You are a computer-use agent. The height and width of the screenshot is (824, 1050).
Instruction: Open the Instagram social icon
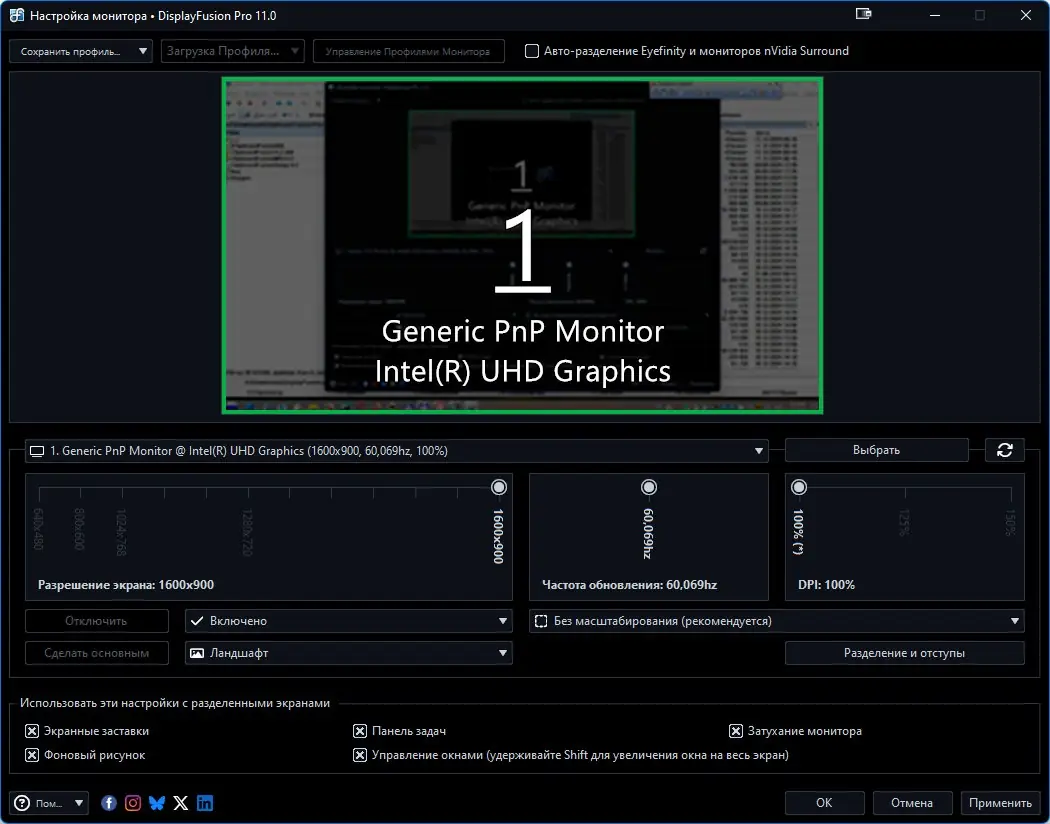coord(133,803)
